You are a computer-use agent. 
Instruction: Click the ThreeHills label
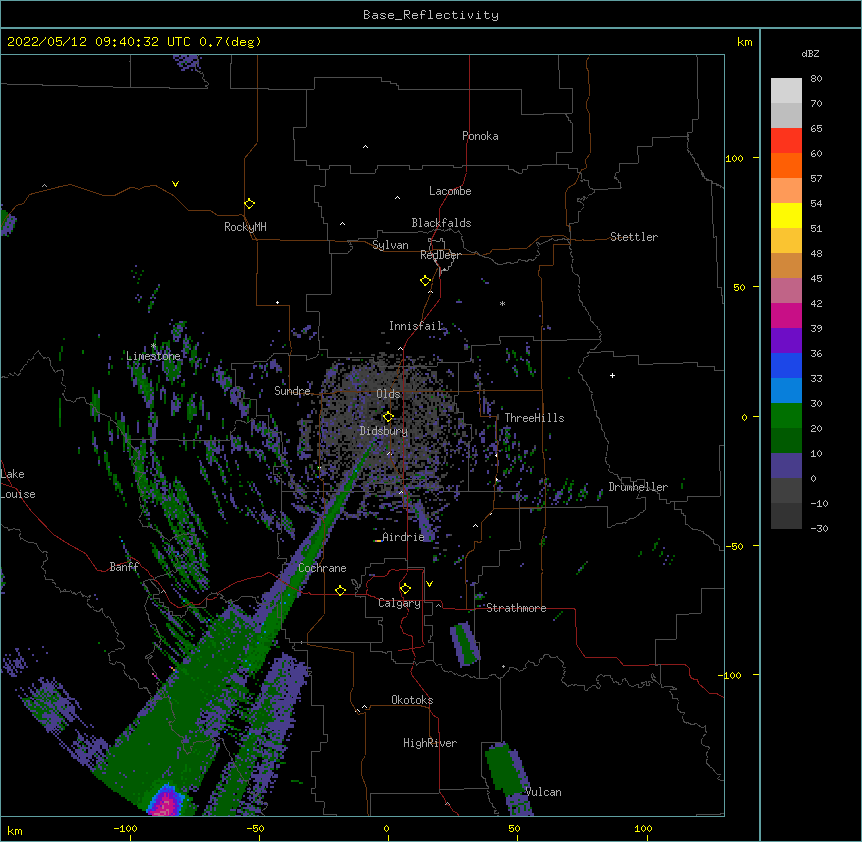coord(534,418)
